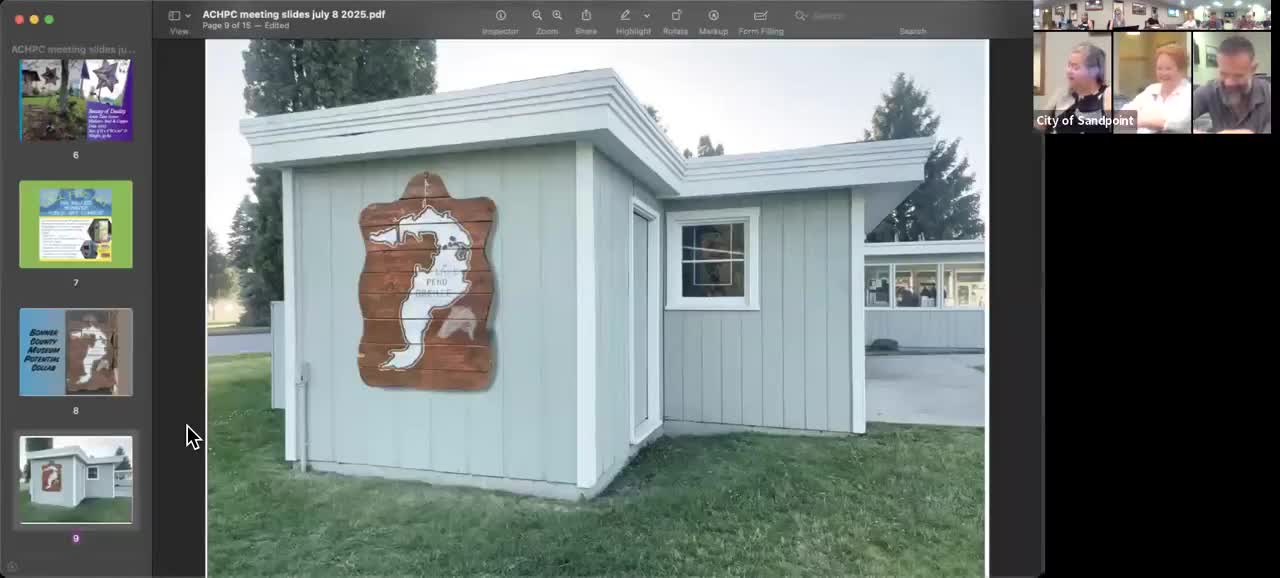The height and width of the screenshot is (578, 1280).
Task: Rotate the page with Rotate button
Action: [676, 15]
